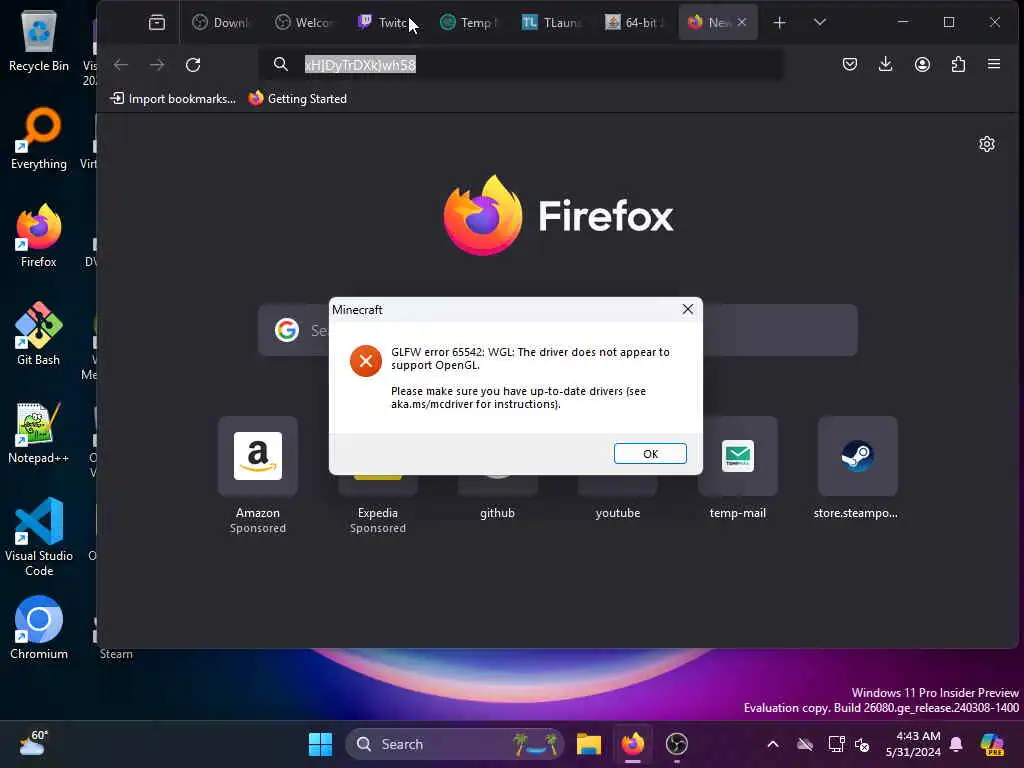The width and height of the screenshot is (1024, 768).
Task: Switch to the TLauncher tab
Action: 551,23
